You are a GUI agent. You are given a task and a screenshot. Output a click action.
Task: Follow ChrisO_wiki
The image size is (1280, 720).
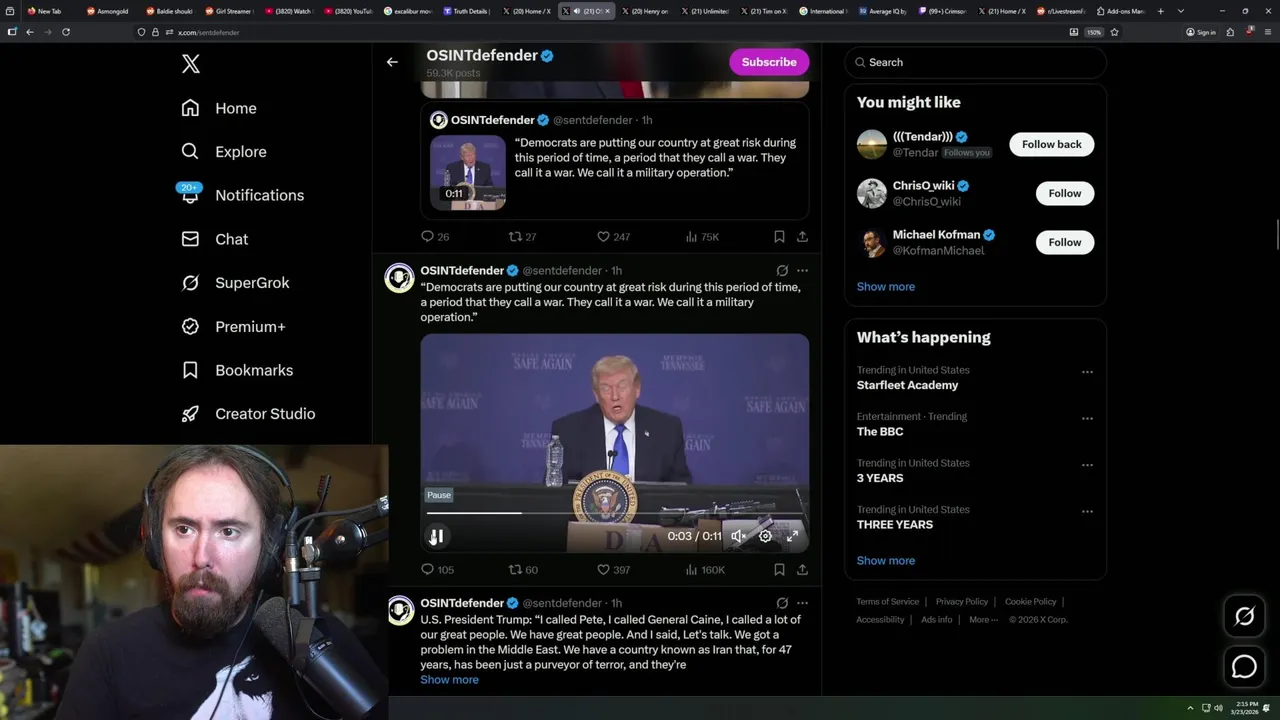(1064, 193)
